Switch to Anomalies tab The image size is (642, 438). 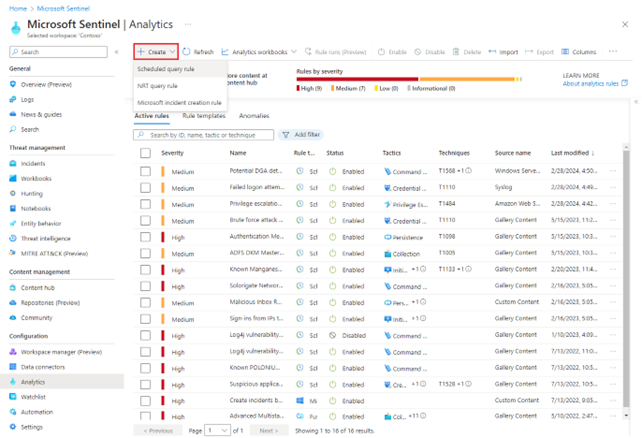pos(254,116)
